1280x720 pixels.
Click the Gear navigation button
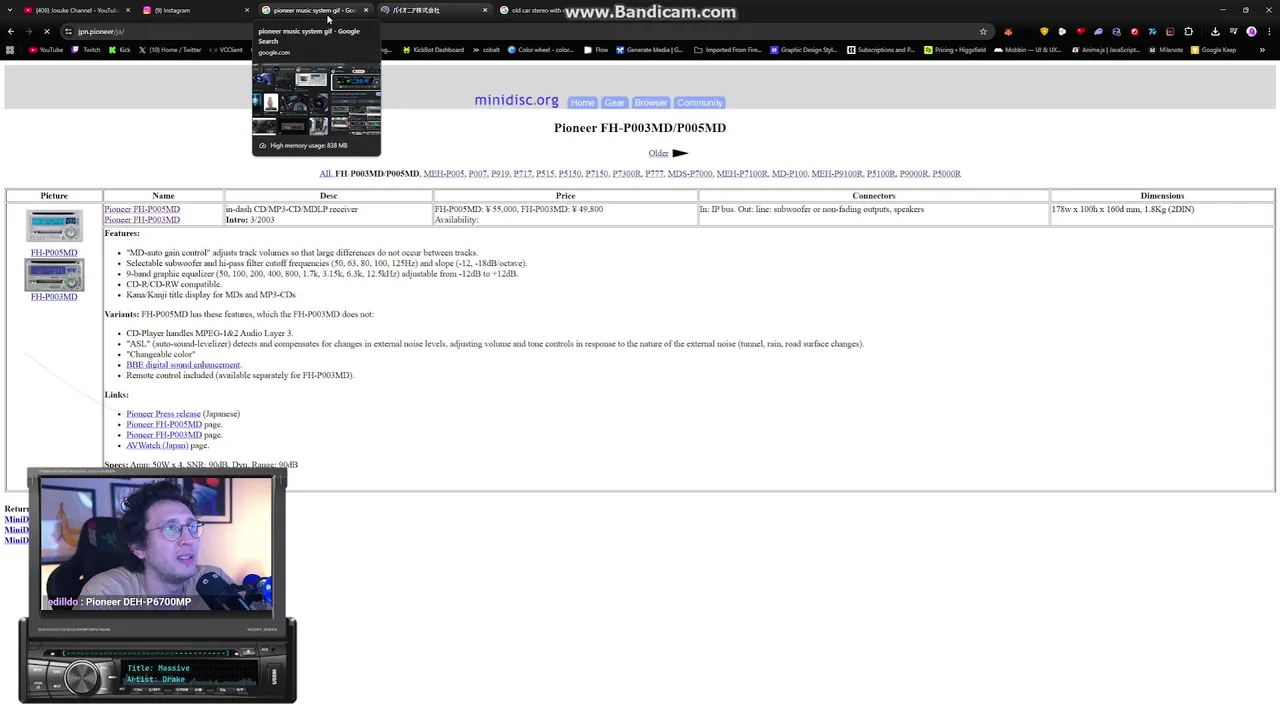[x=614, y=102]
